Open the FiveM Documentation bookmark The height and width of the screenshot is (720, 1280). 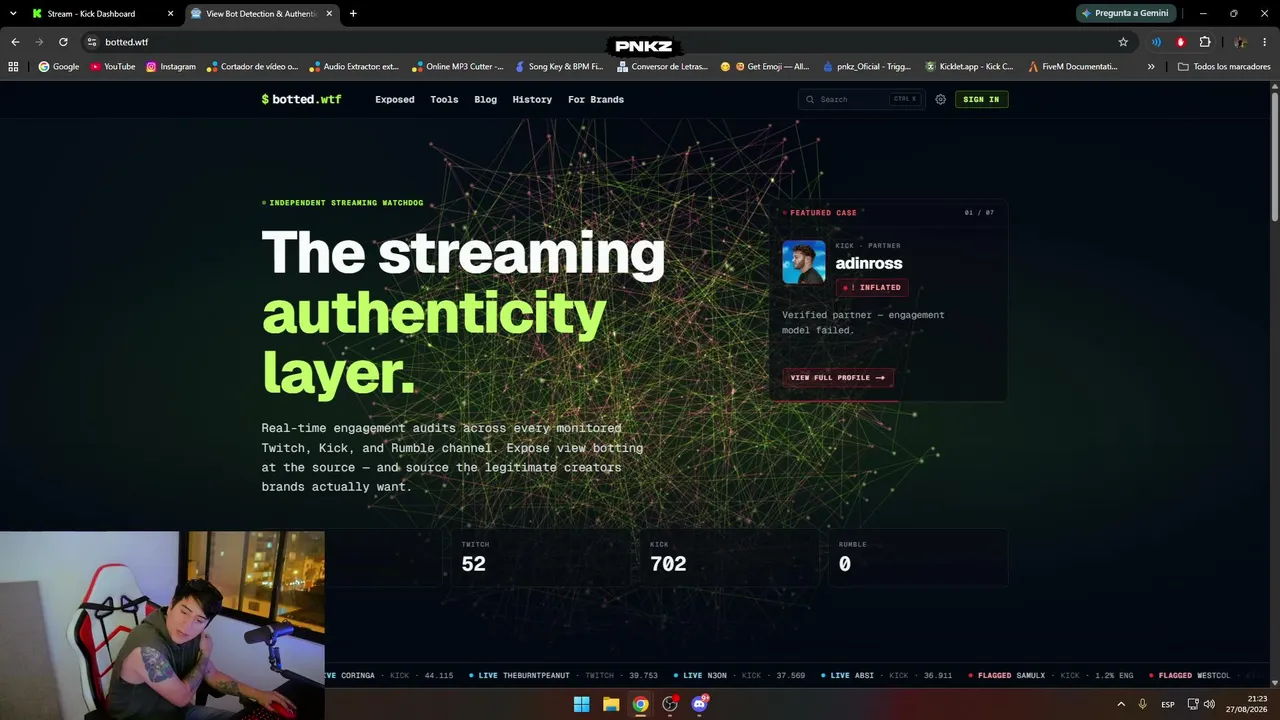[1072, 67]
